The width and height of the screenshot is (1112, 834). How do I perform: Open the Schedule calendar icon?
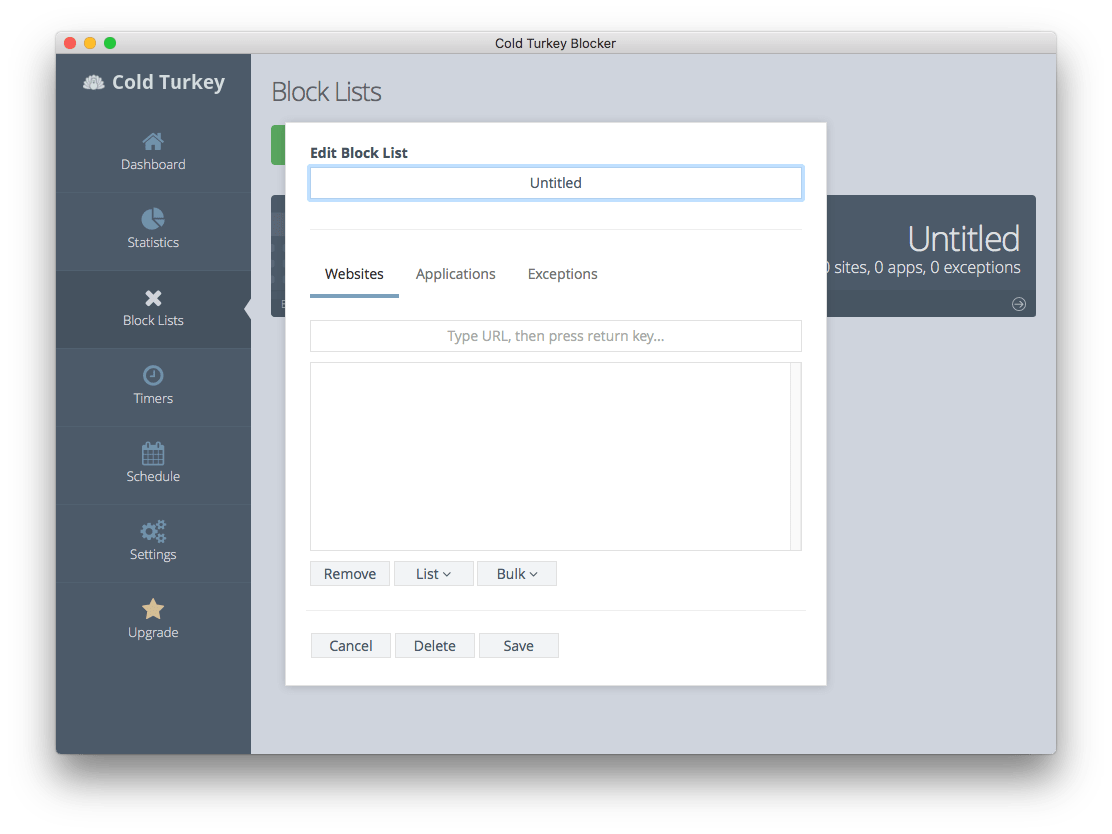click(153, 453)
